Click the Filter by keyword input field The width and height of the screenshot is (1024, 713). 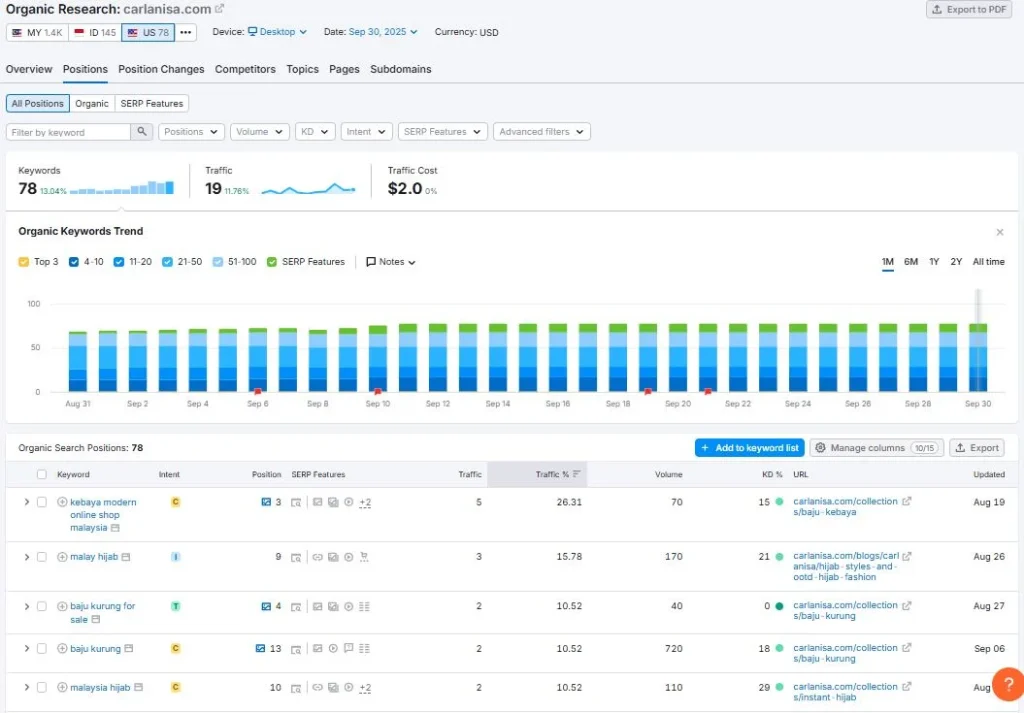(69, 132)
